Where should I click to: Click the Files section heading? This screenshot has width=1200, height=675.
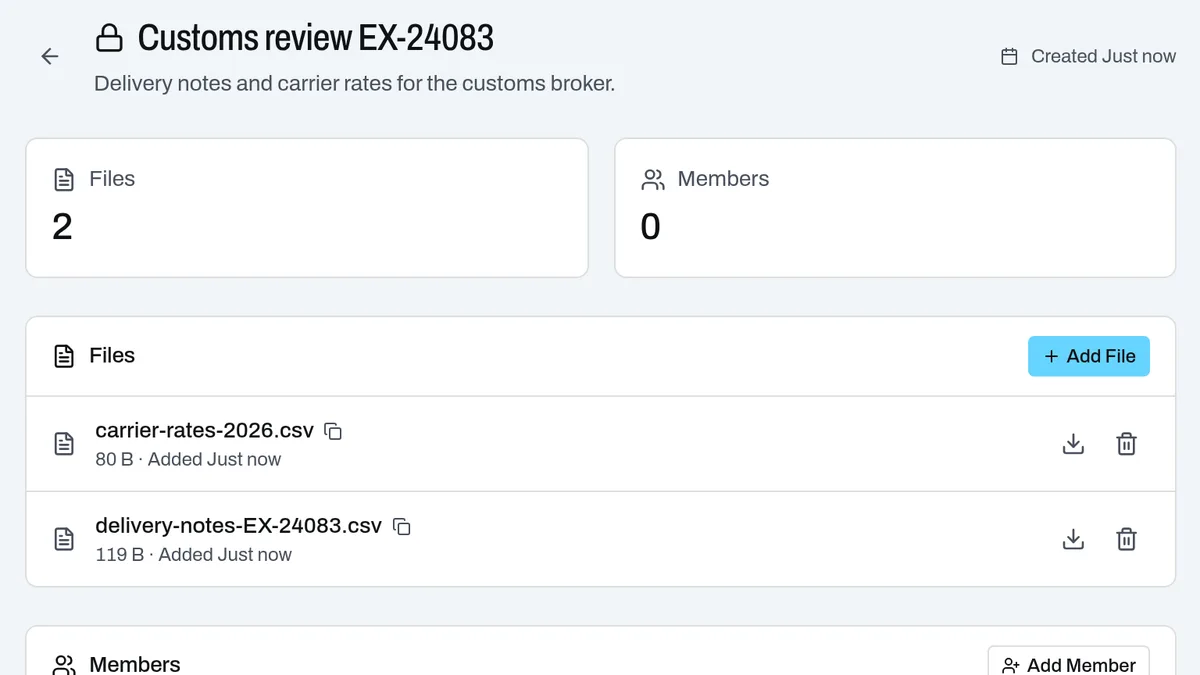click(112, 356)
